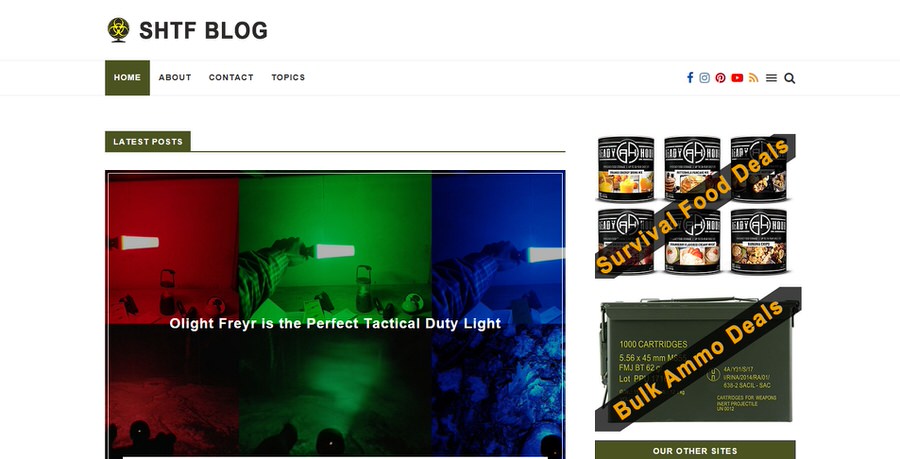The image size is (900, 459).
Task: Open Olight Freyr Tactical Duty Light article
Action: click(335, 324)
